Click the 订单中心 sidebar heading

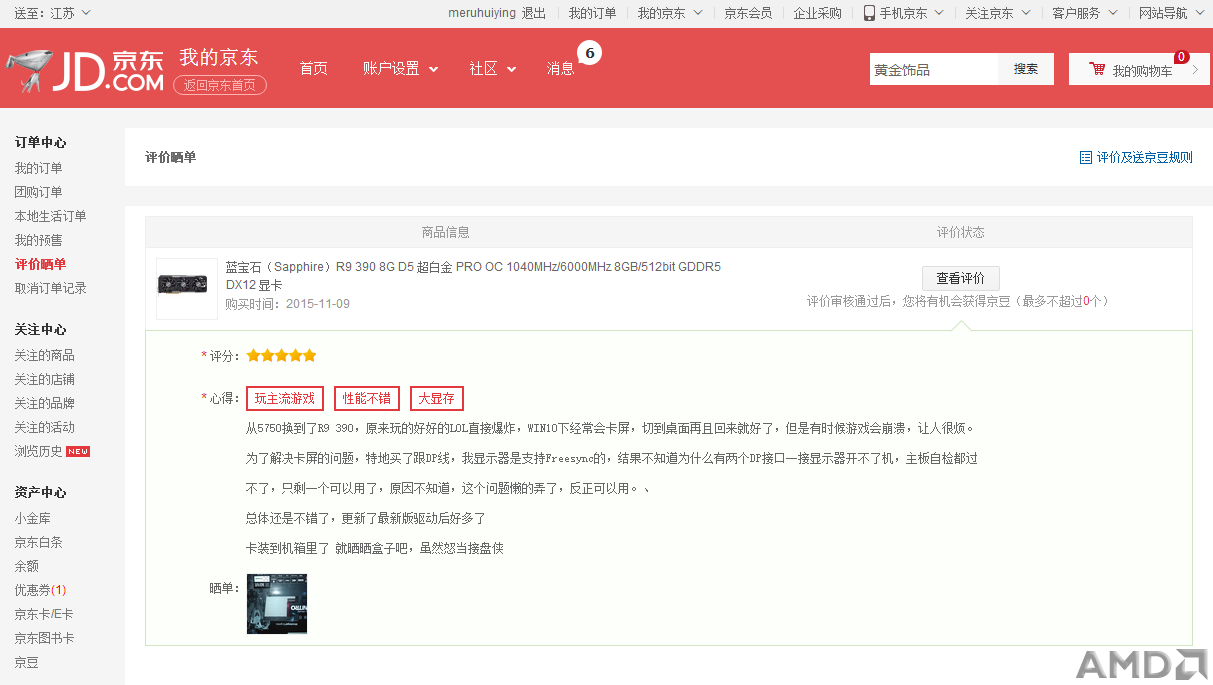coord(40,142)
